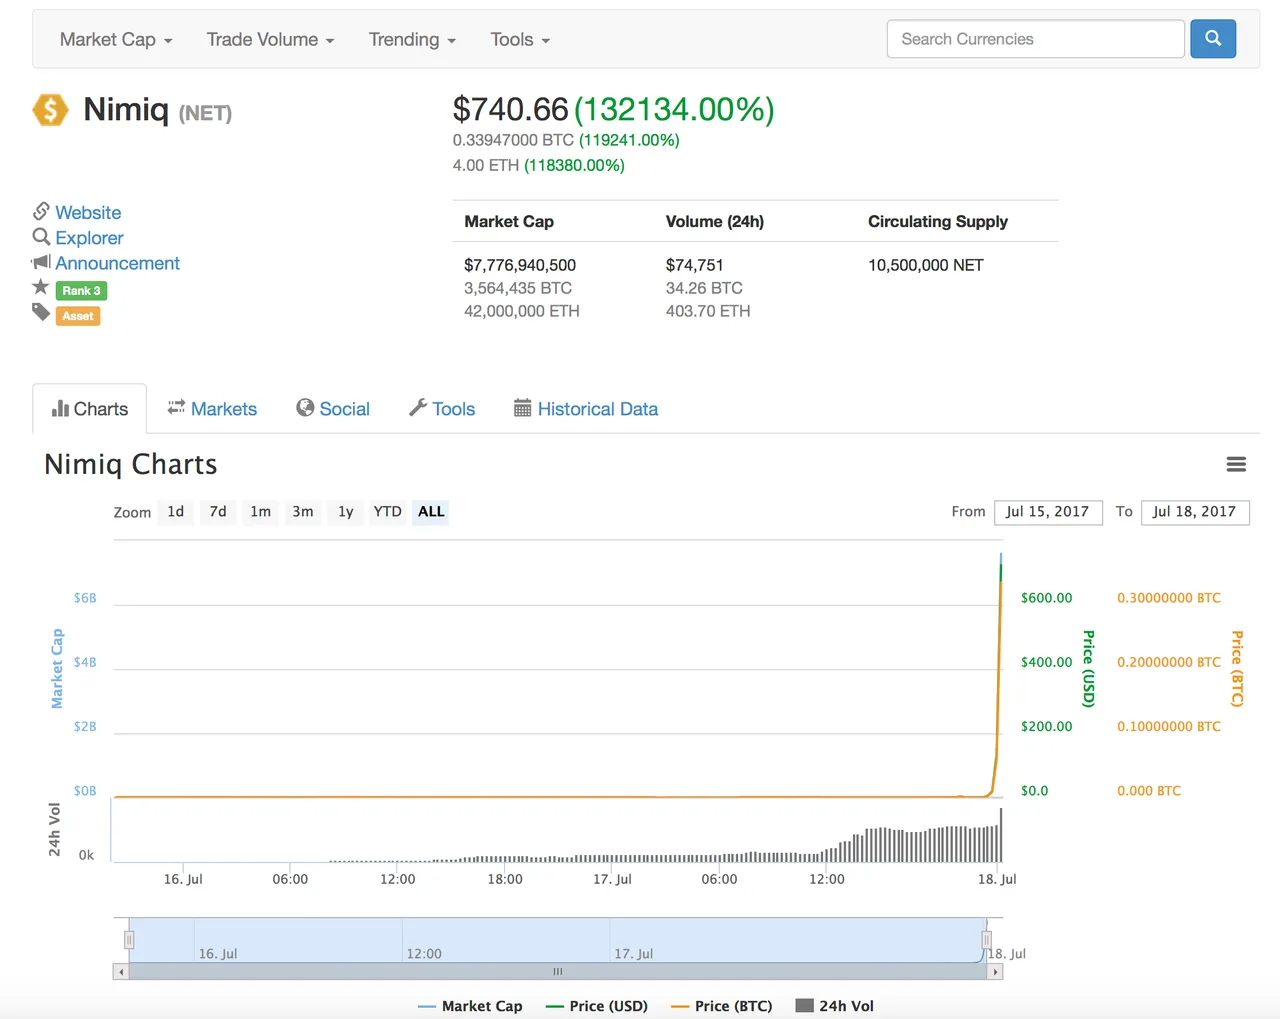The height and width of the screenshot is (1019, 1280).
Task: Select the 1d zoom range
Action: click(176, 512)
